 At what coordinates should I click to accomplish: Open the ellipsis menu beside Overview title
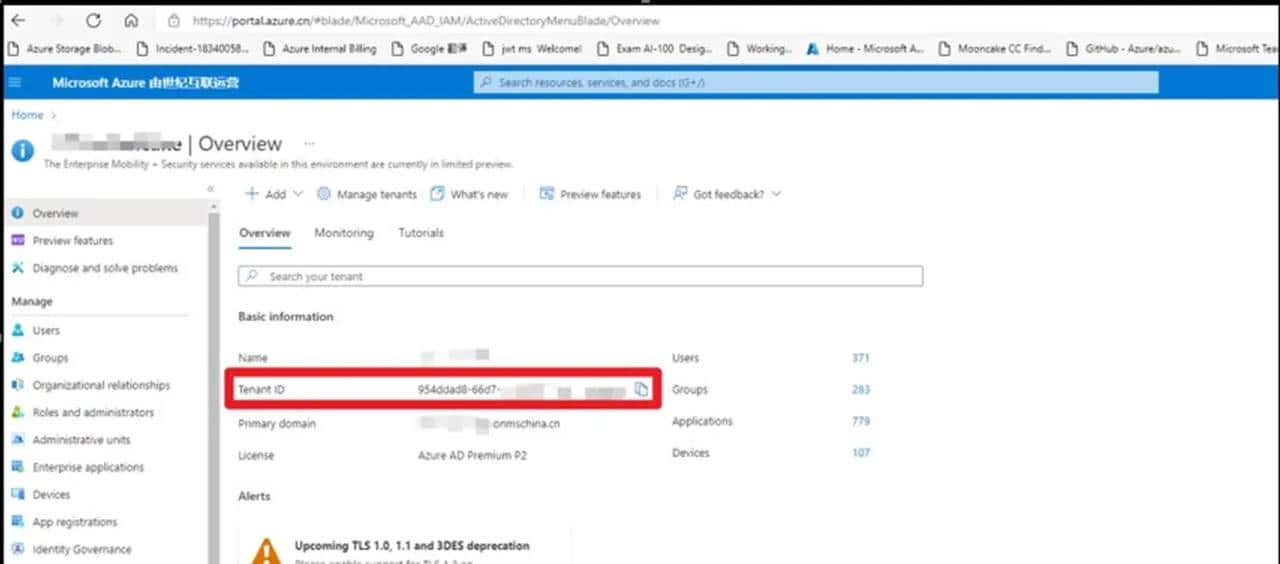tap(309, 144)
